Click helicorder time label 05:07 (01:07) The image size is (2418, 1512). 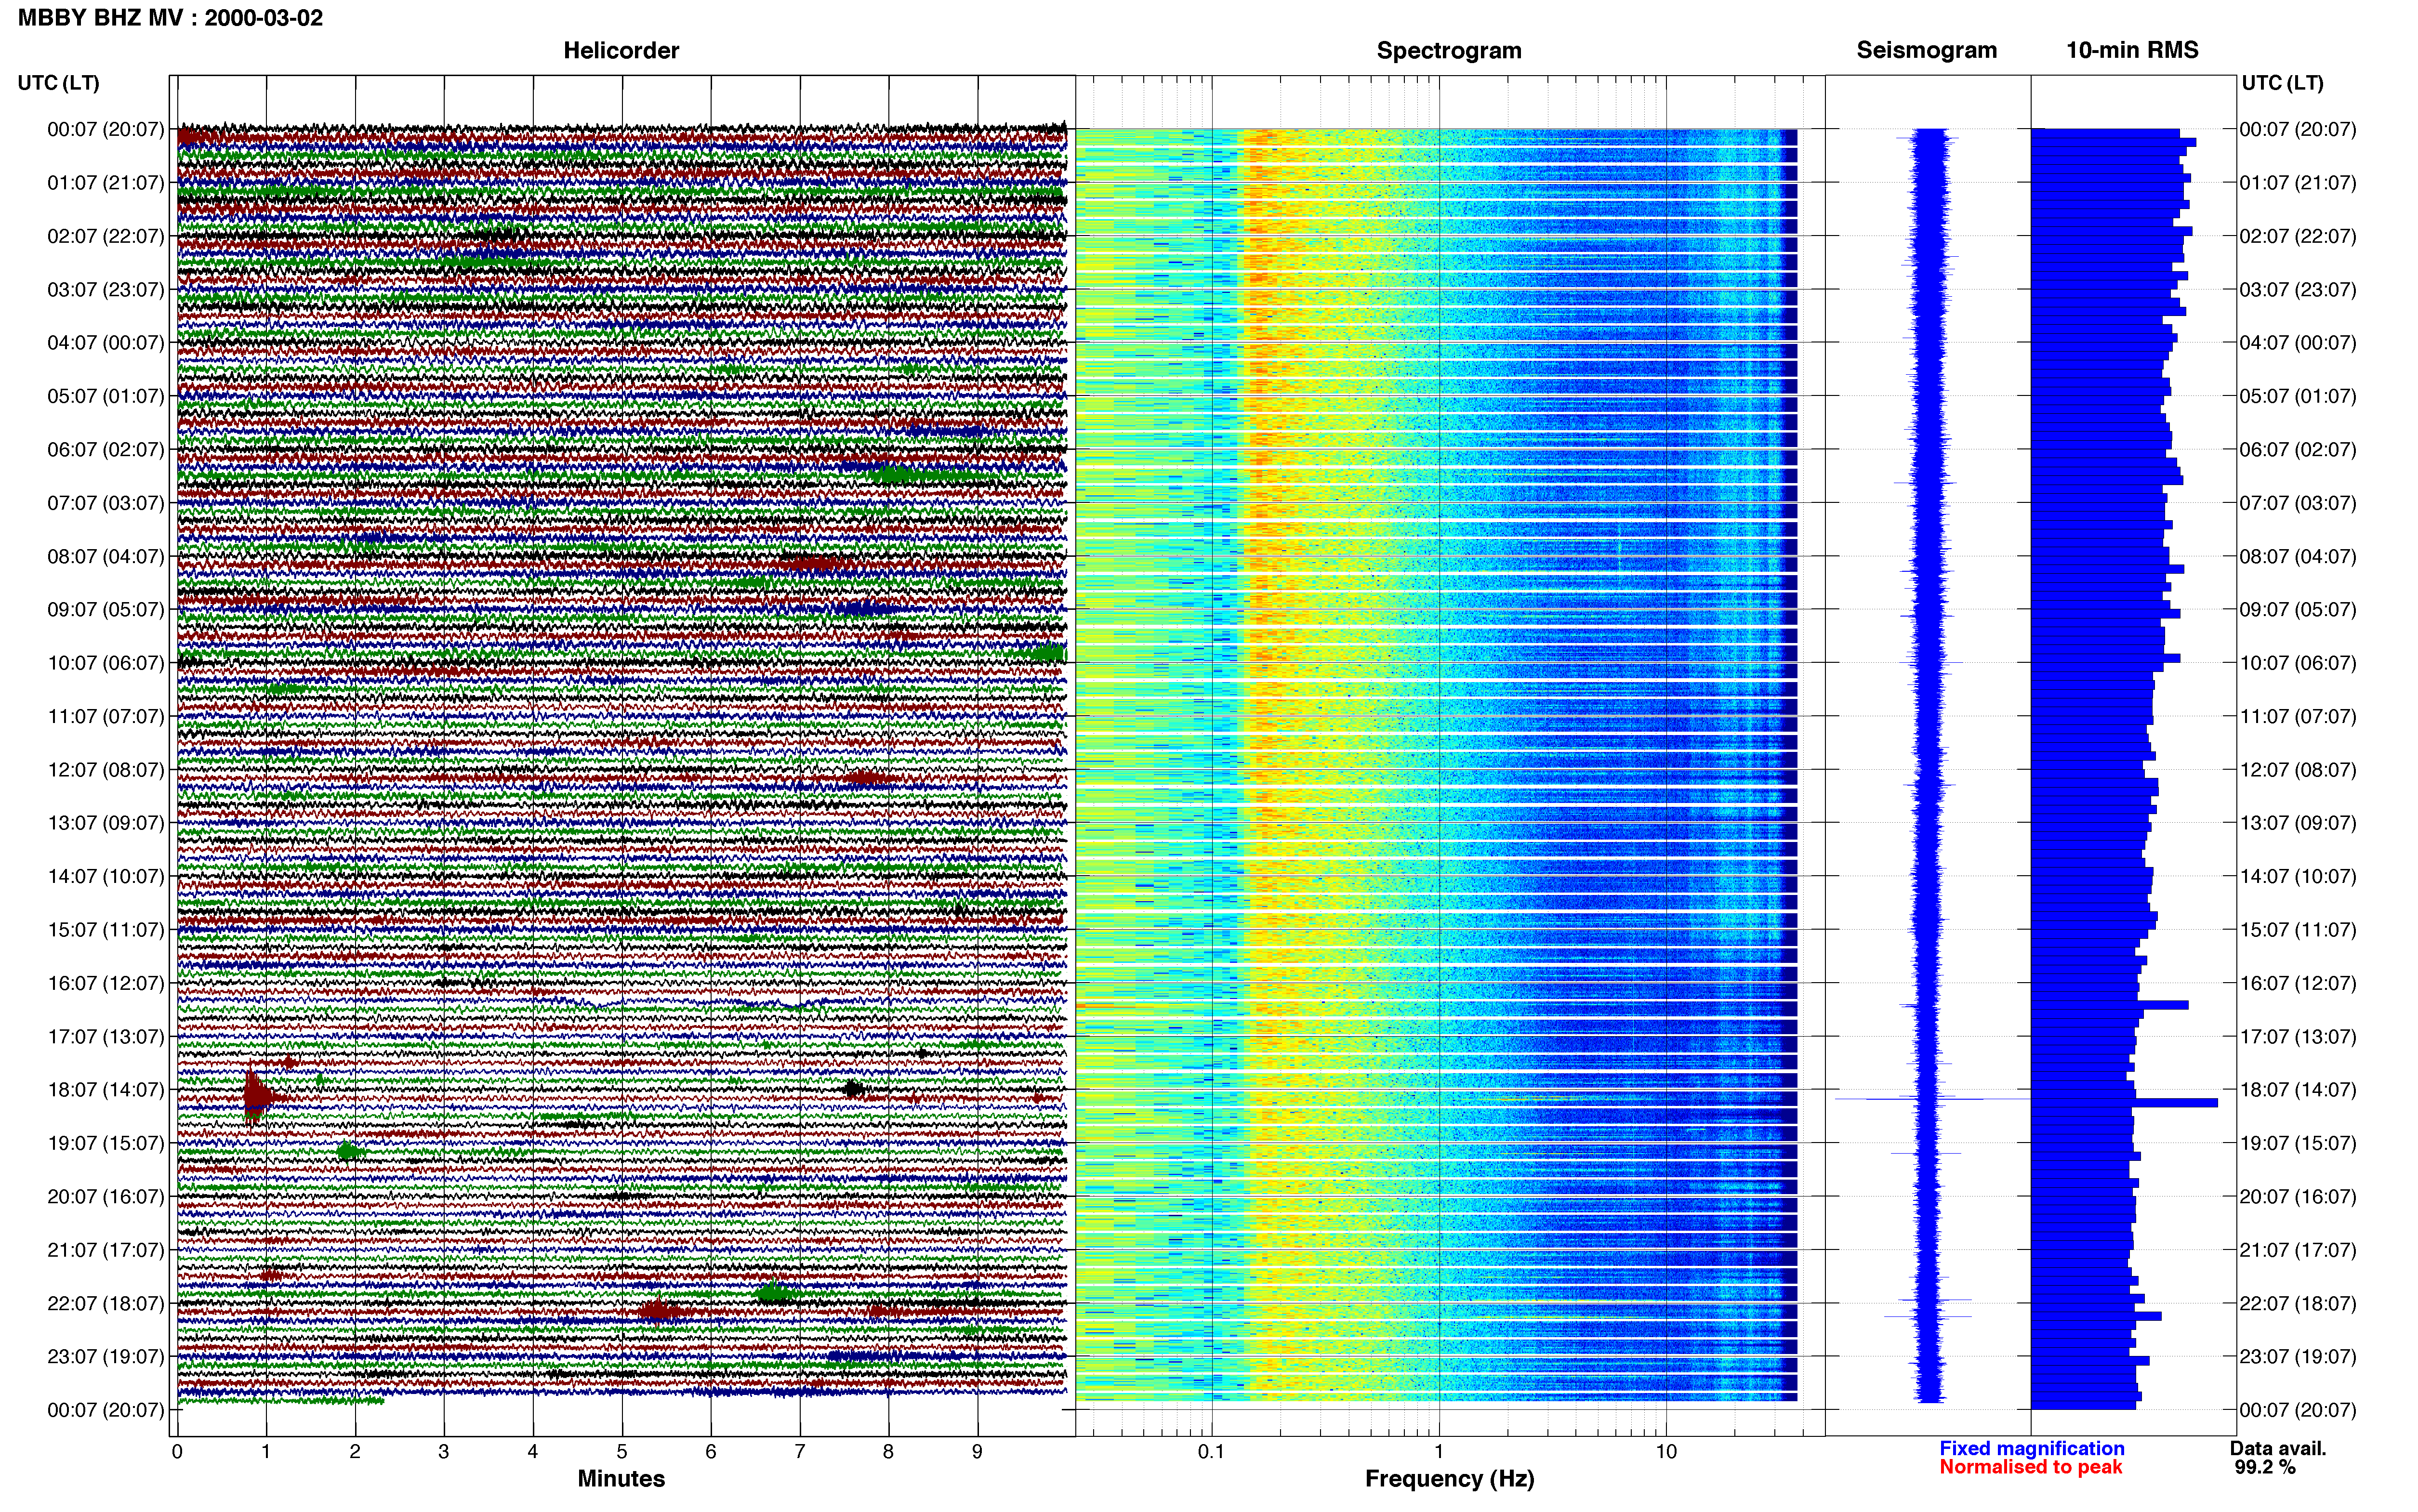coord(105,396)
